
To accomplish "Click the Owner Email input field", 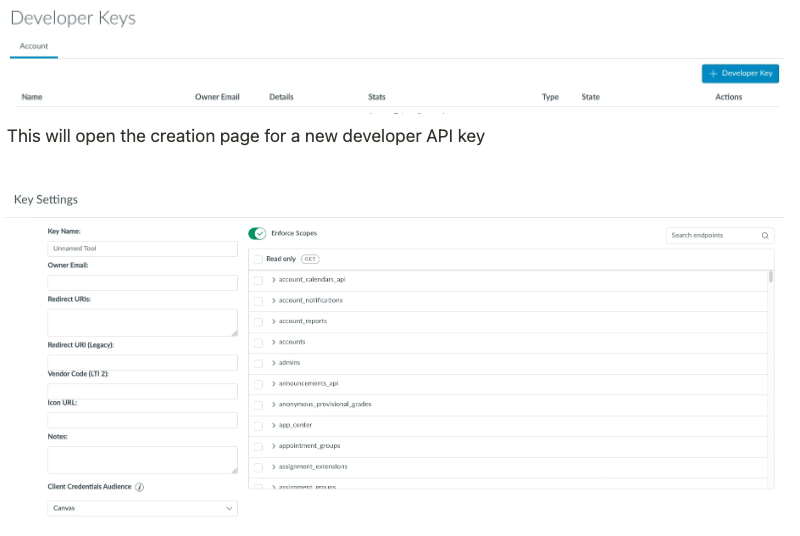I will [x=142, y=283].
